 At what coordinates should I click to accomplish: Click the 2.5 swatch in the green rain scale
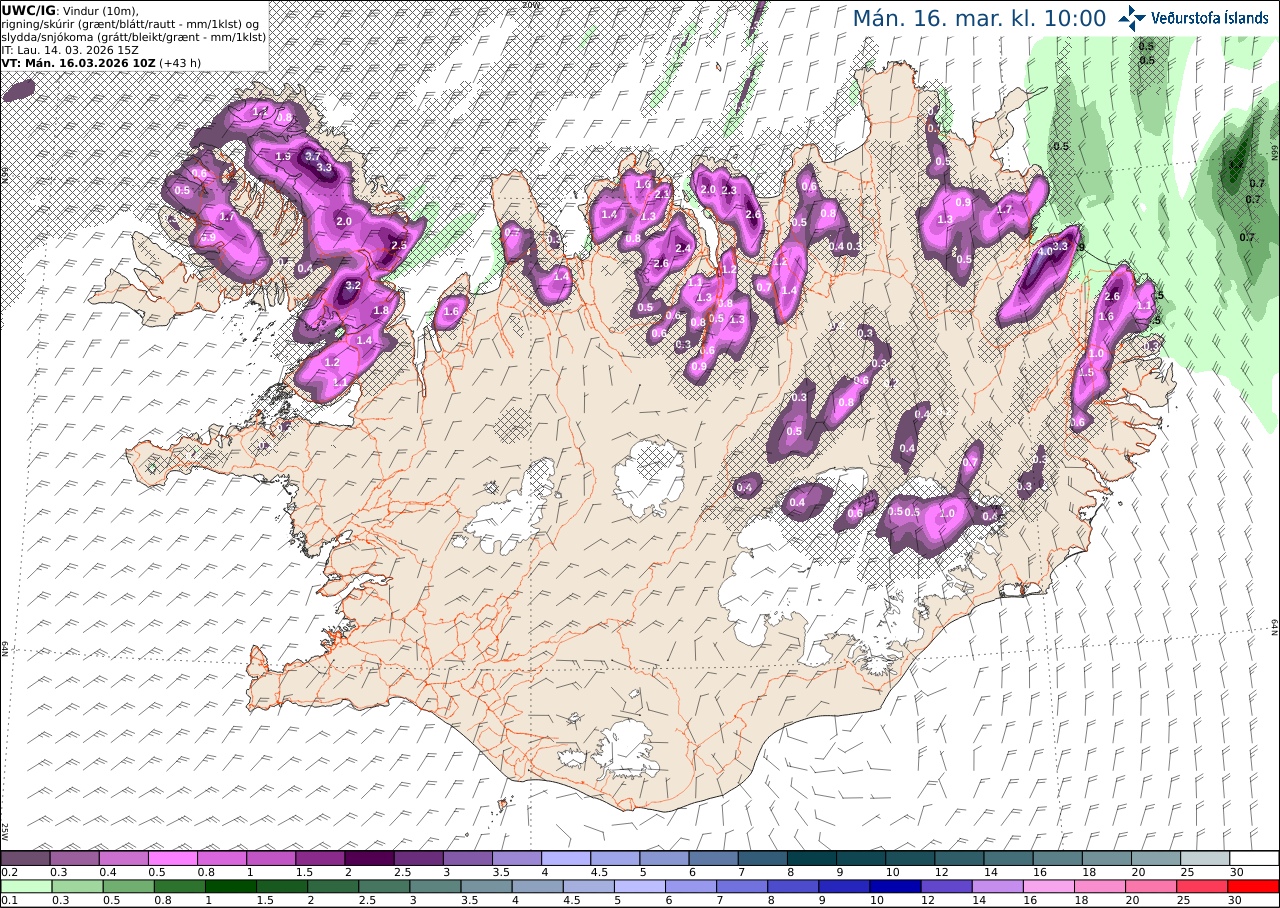[384, 886]
